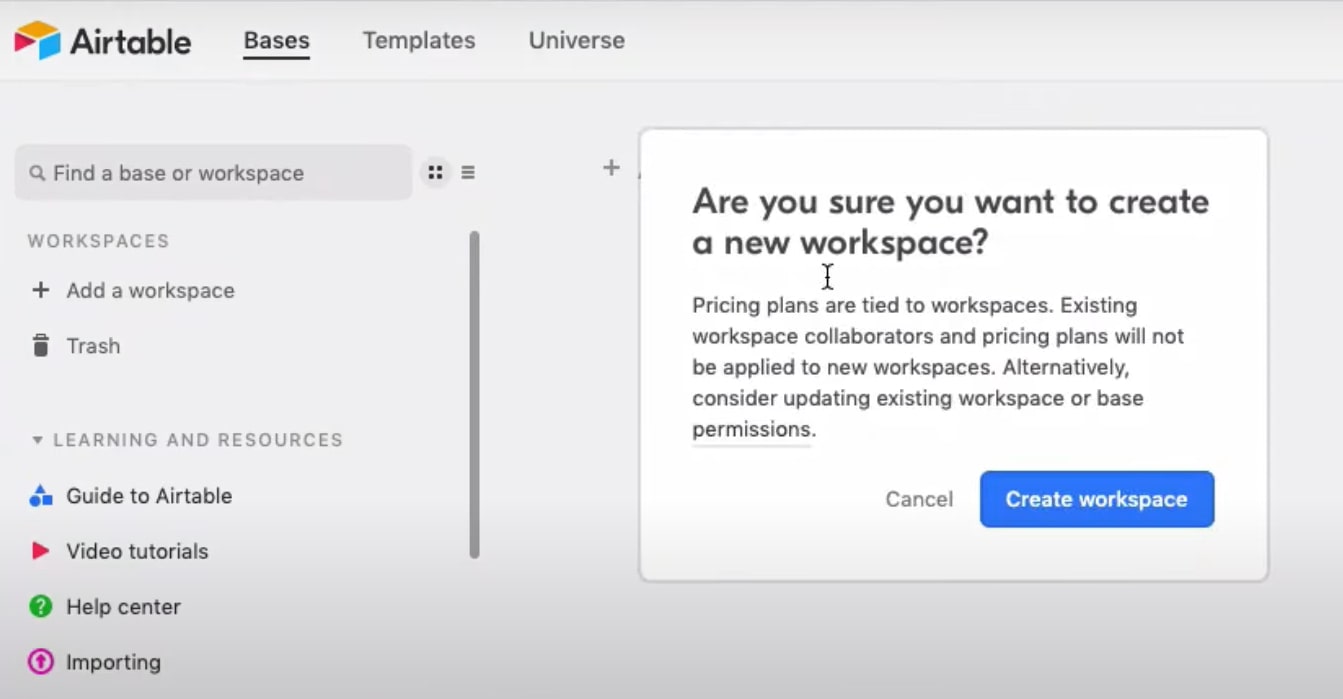The image size is (1343, 699).
Task: Collapse the Learning and Resources section
Action: (x=38, y=439)
